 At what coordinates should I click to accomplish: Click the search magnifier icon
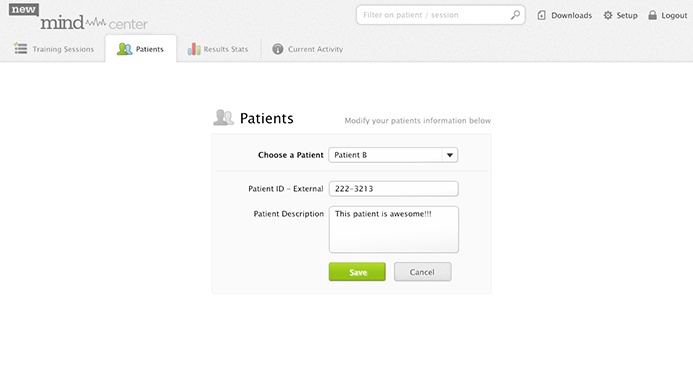(x=515, y=15)
